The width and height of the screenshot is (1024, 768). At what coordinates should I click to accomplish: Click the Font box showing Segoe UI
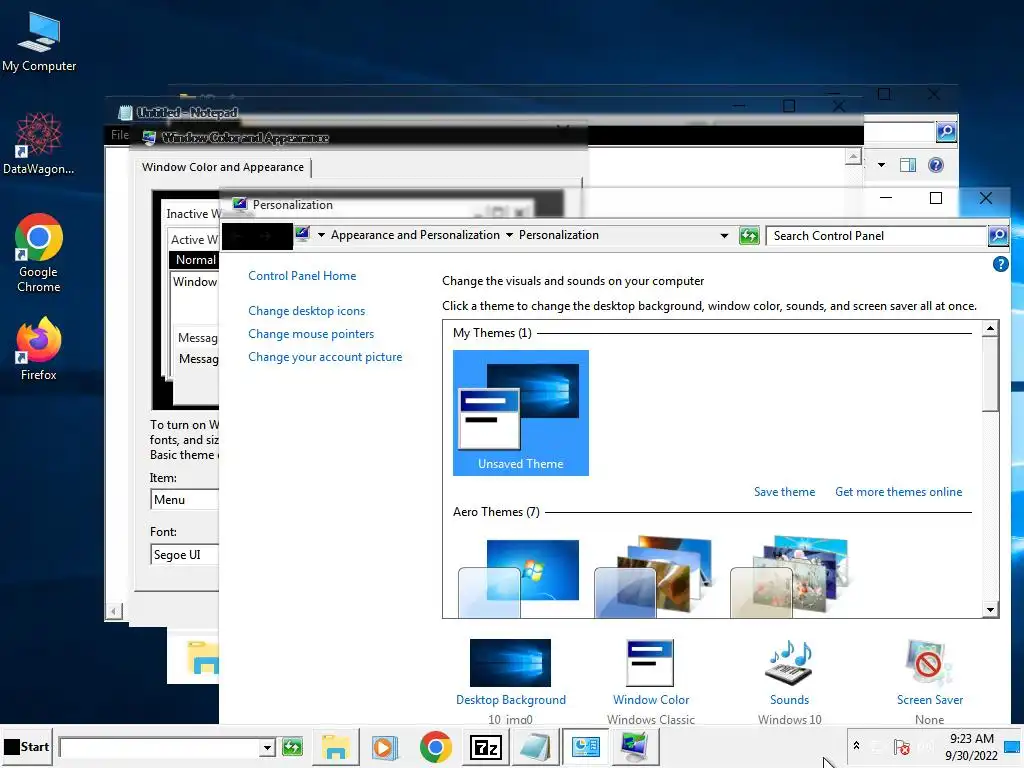coord(185,555)
